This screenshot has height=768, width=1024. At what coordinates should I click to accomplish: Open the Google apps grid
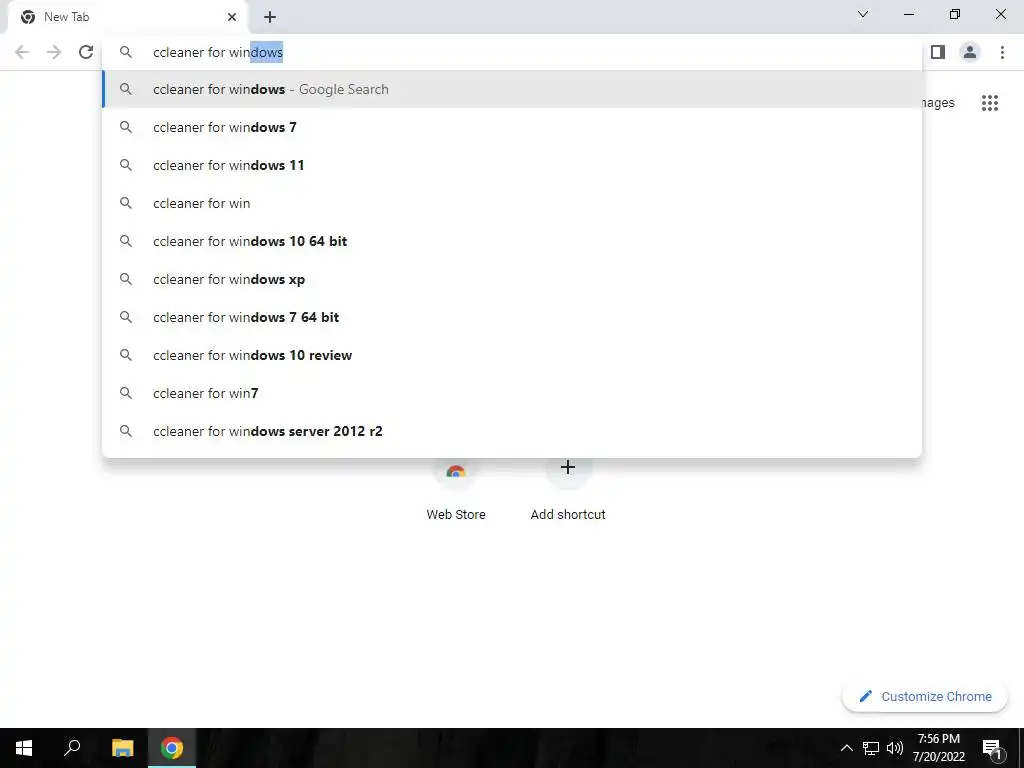coord(990,103)
